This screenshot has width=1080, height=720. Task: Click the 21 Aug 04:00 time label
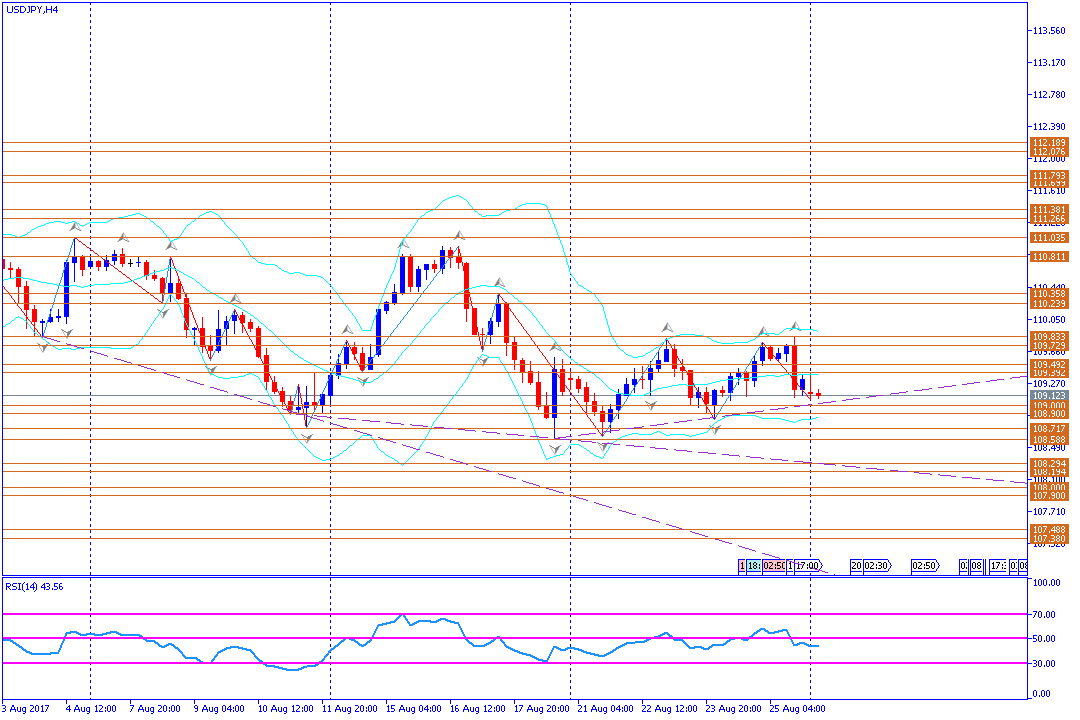[x=606, y=709]
